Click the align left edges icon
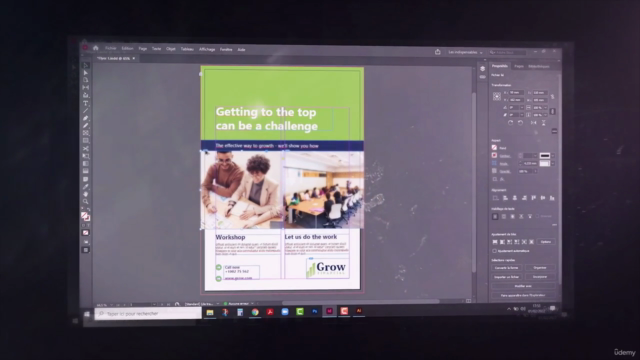 pos(505,198)
